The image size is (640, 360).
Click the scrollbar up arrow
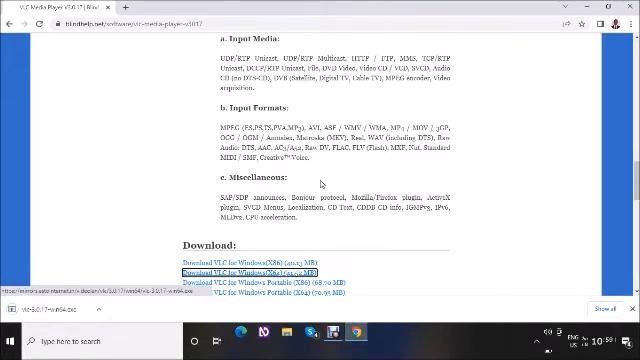637,37
